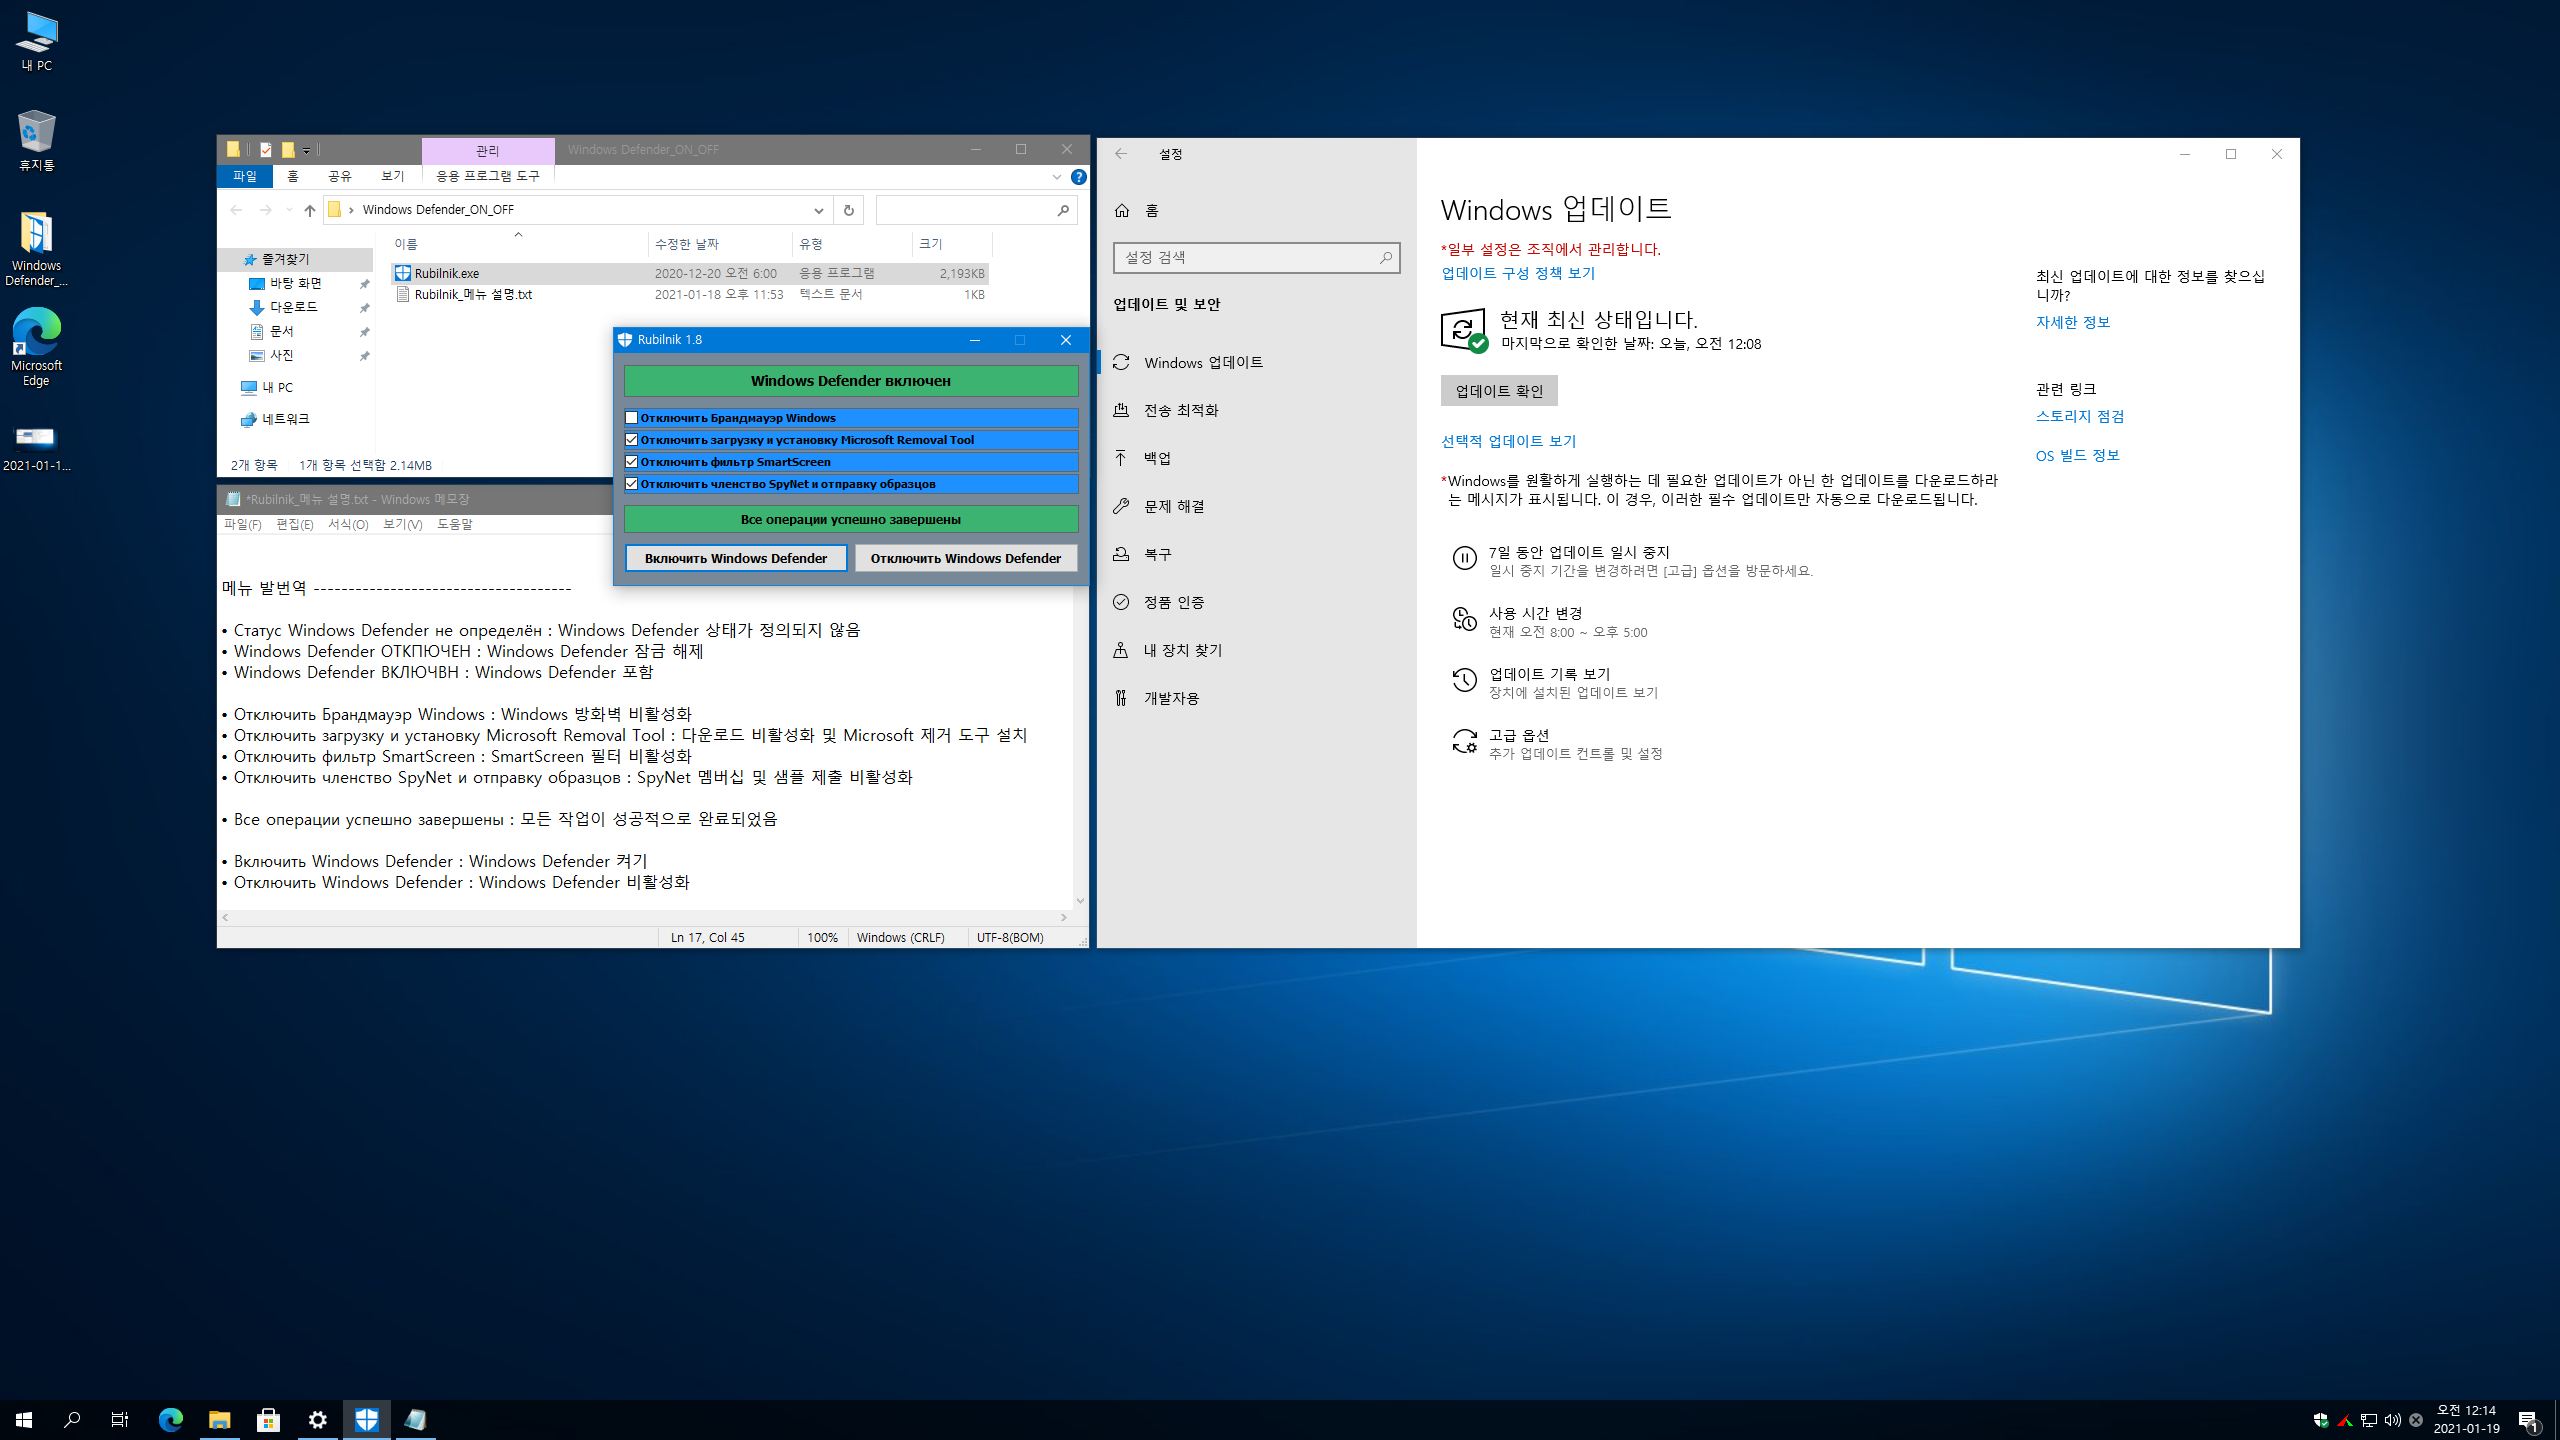Open the 보기 ribbon tab in explorer
The height and width of the screenshot is (1440, 2560).
pyautogui.click(x=392, y=176)
